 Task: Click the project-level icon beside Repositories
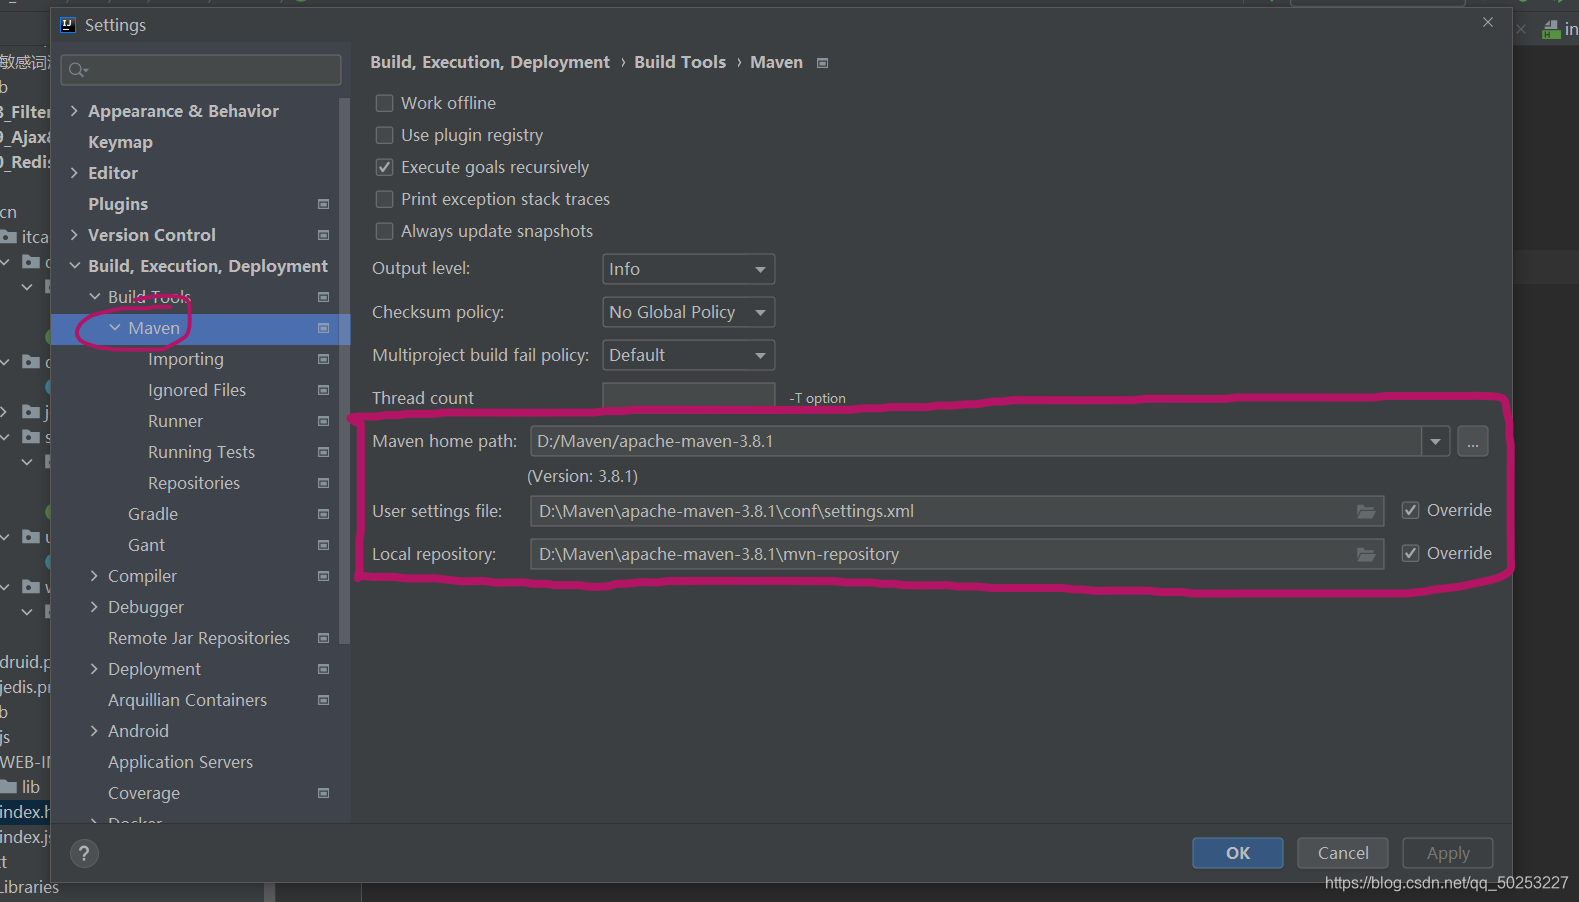pyautogui.click(x=323, y=483)
